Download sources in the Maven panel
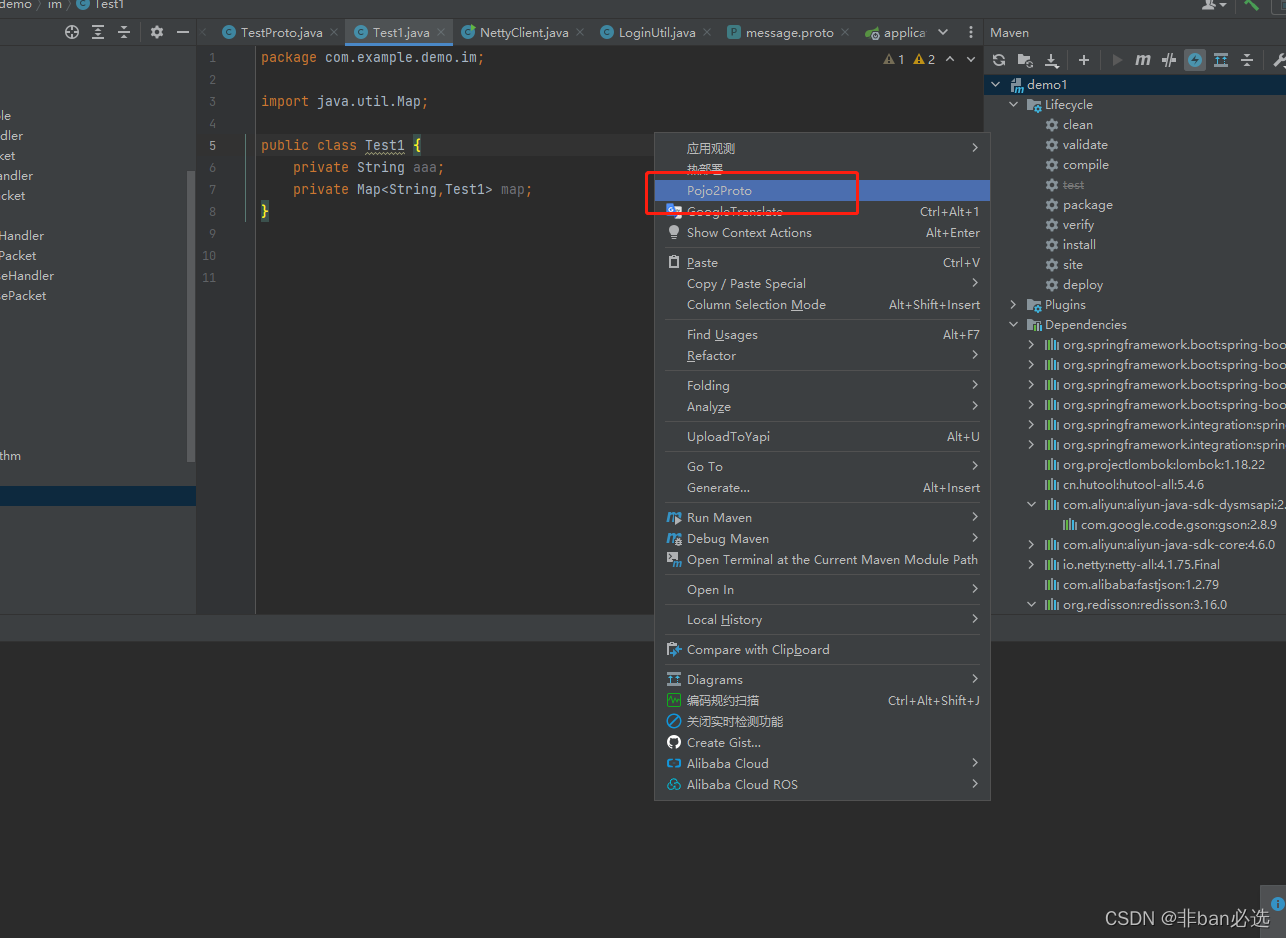This screenshot has height=938, width=1286. [x=1052, y=59]
